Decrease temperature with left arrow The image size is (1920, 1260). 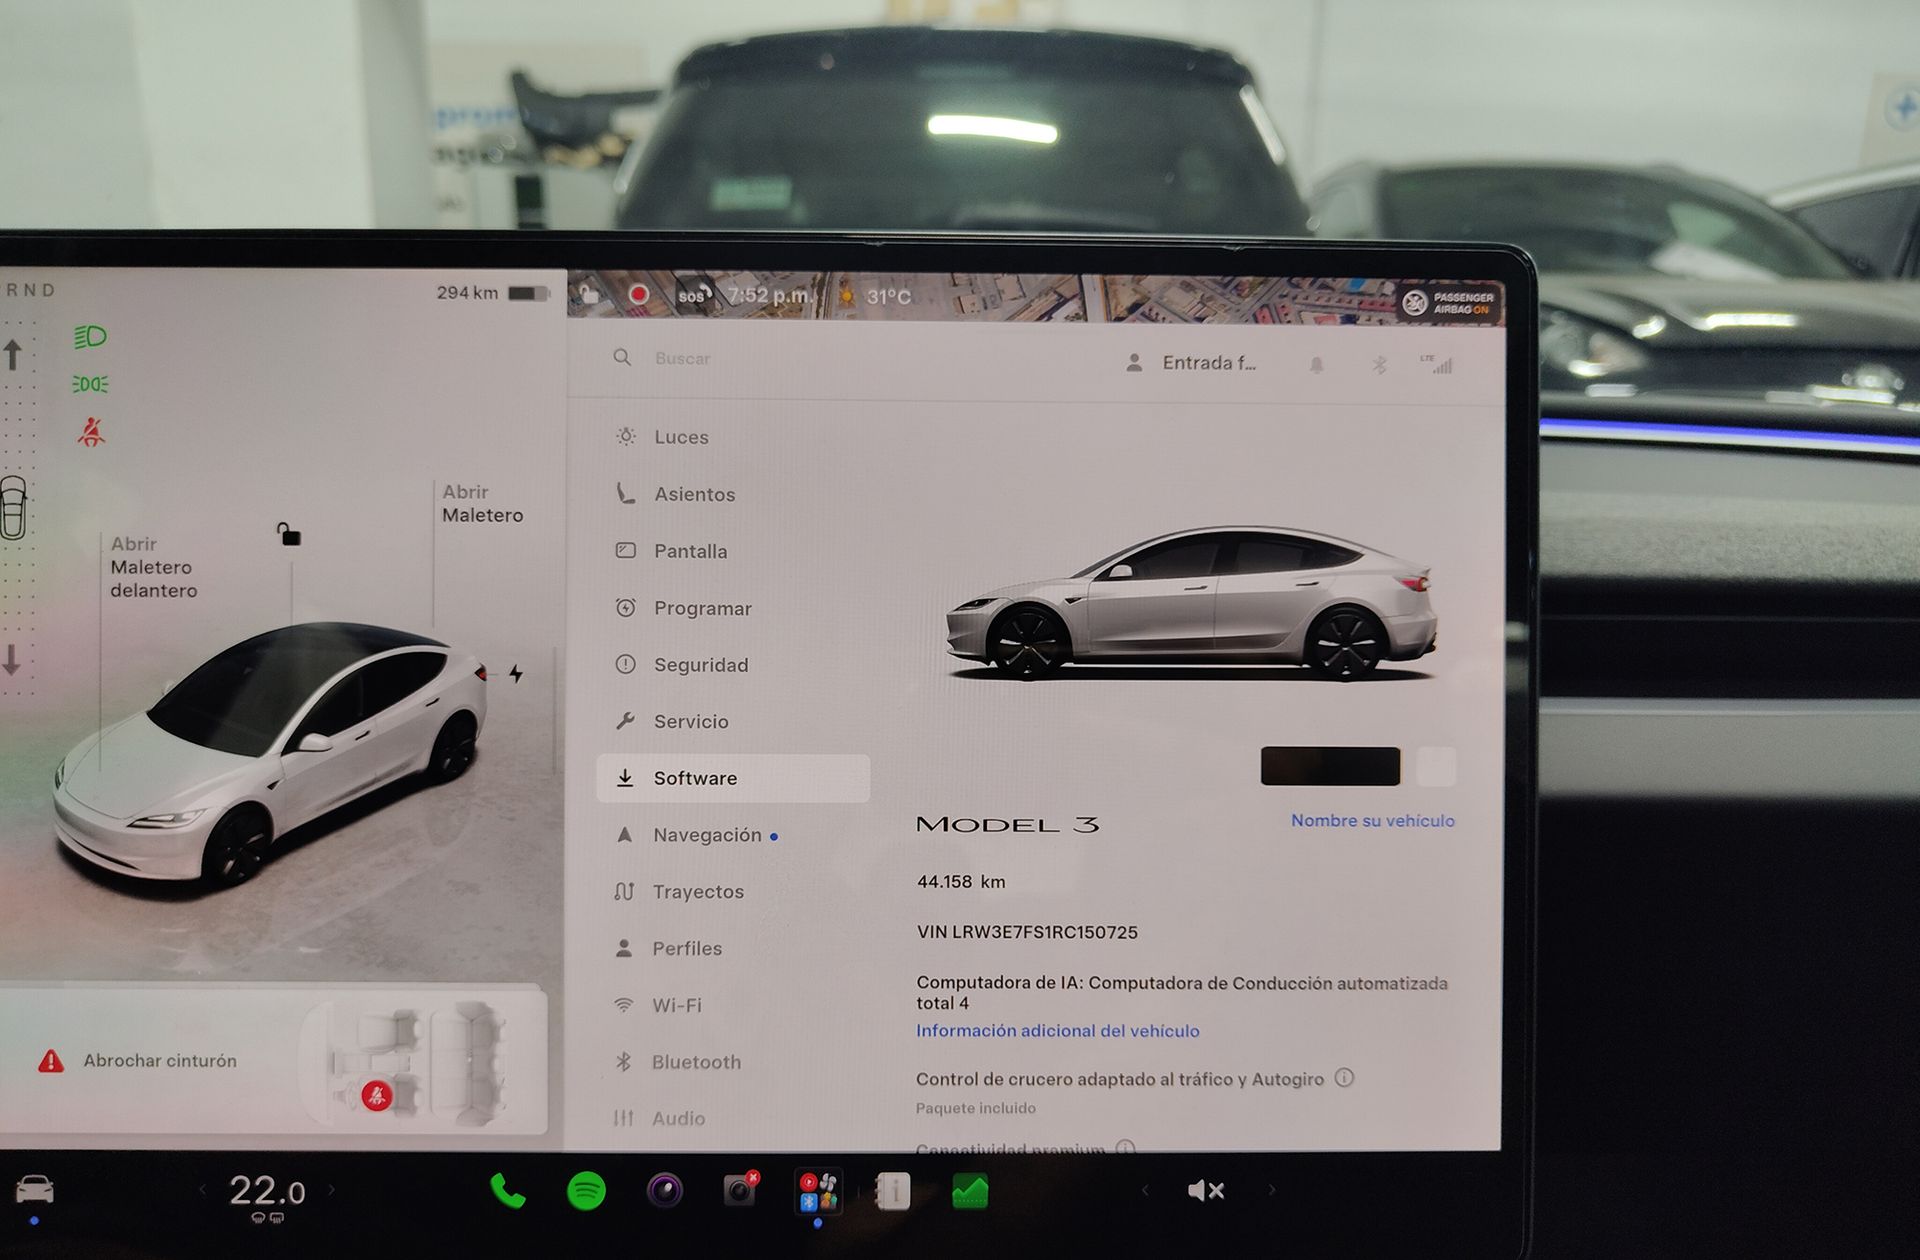(203, 1190)
